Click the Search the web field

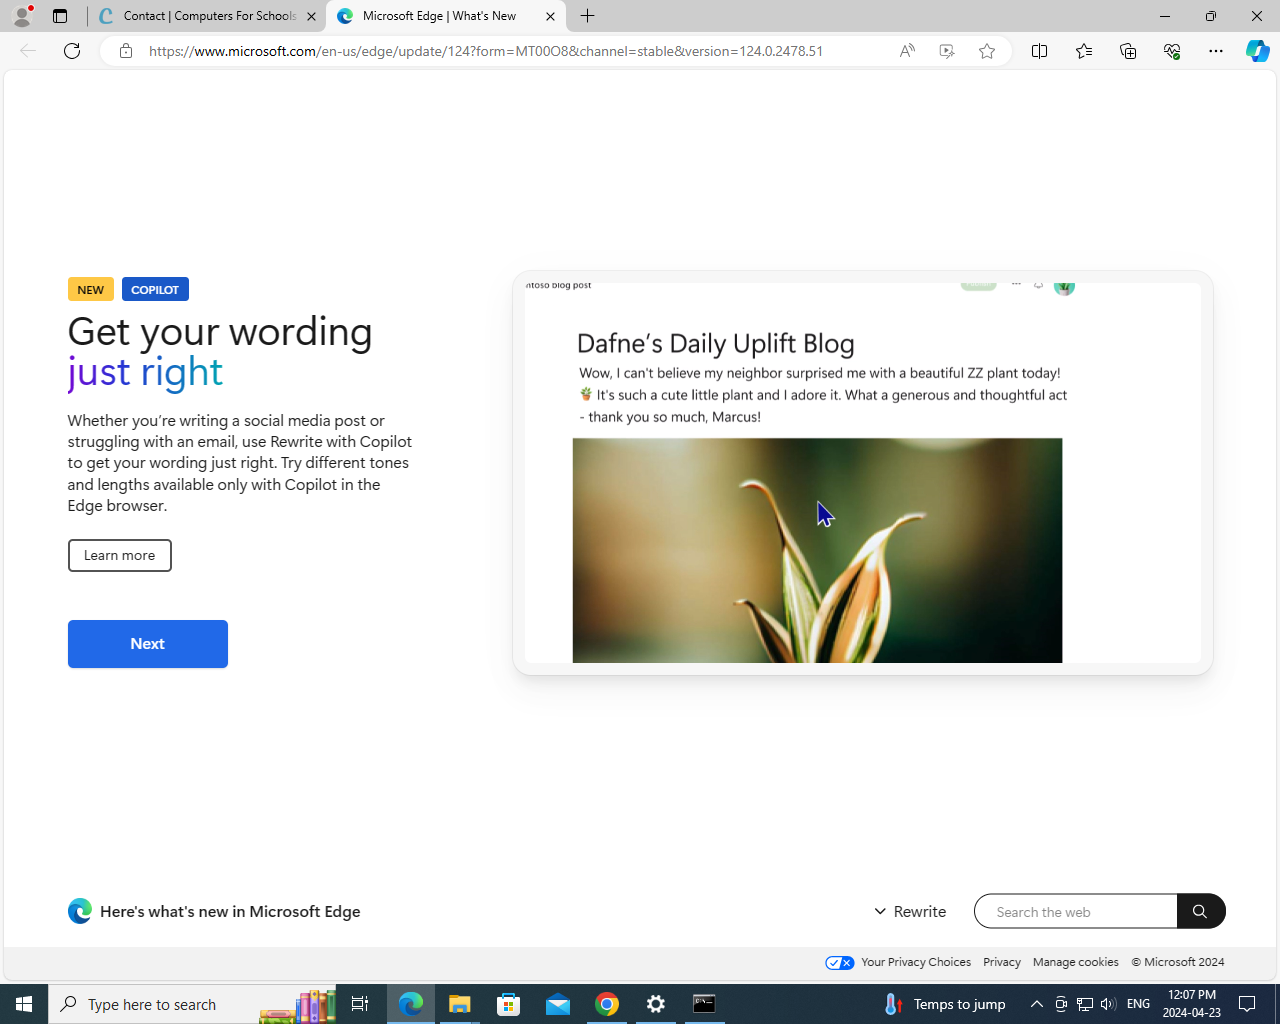pos(1075,912)
